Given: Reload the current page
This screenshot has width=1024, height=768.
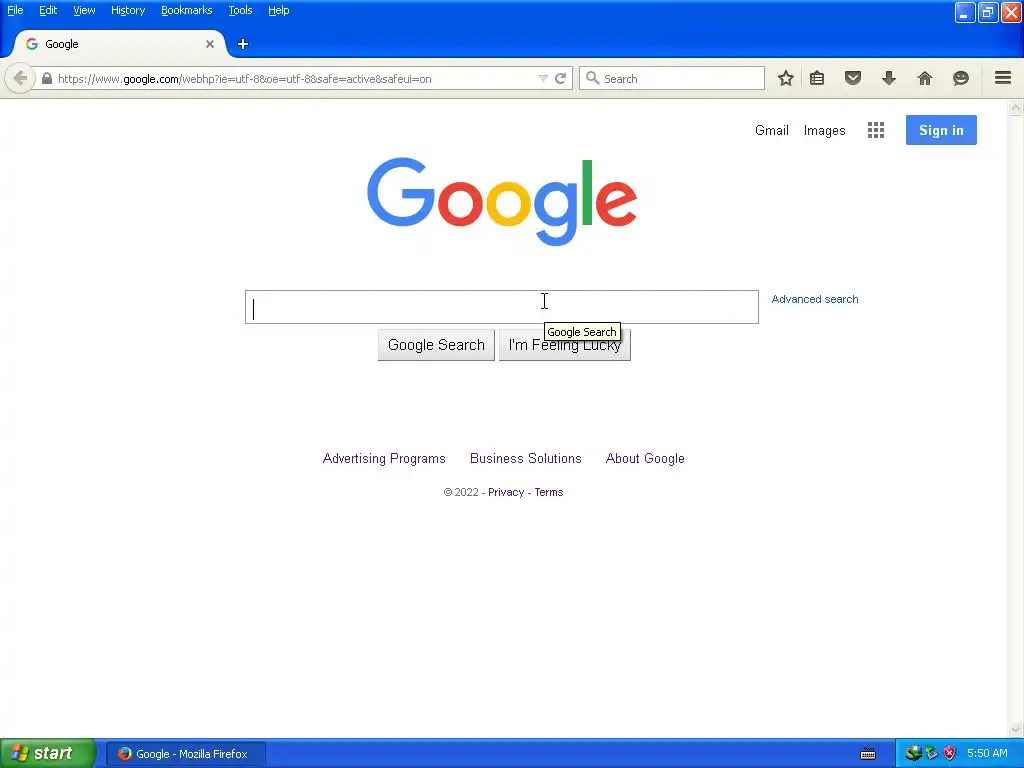Looking at the screenshot, I should click(x=560, y=78).
